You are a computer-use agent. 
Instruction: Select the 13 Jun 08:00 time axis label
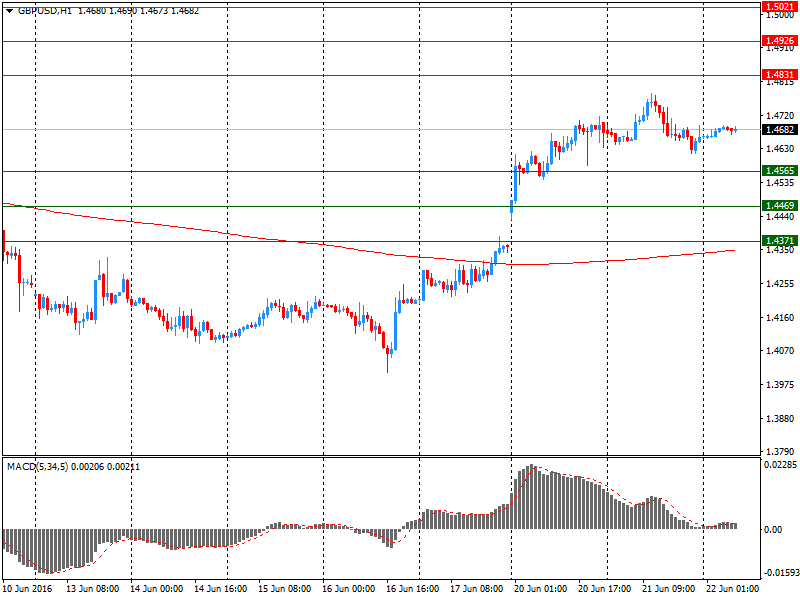pyautogui.click(x=92, y=588)
